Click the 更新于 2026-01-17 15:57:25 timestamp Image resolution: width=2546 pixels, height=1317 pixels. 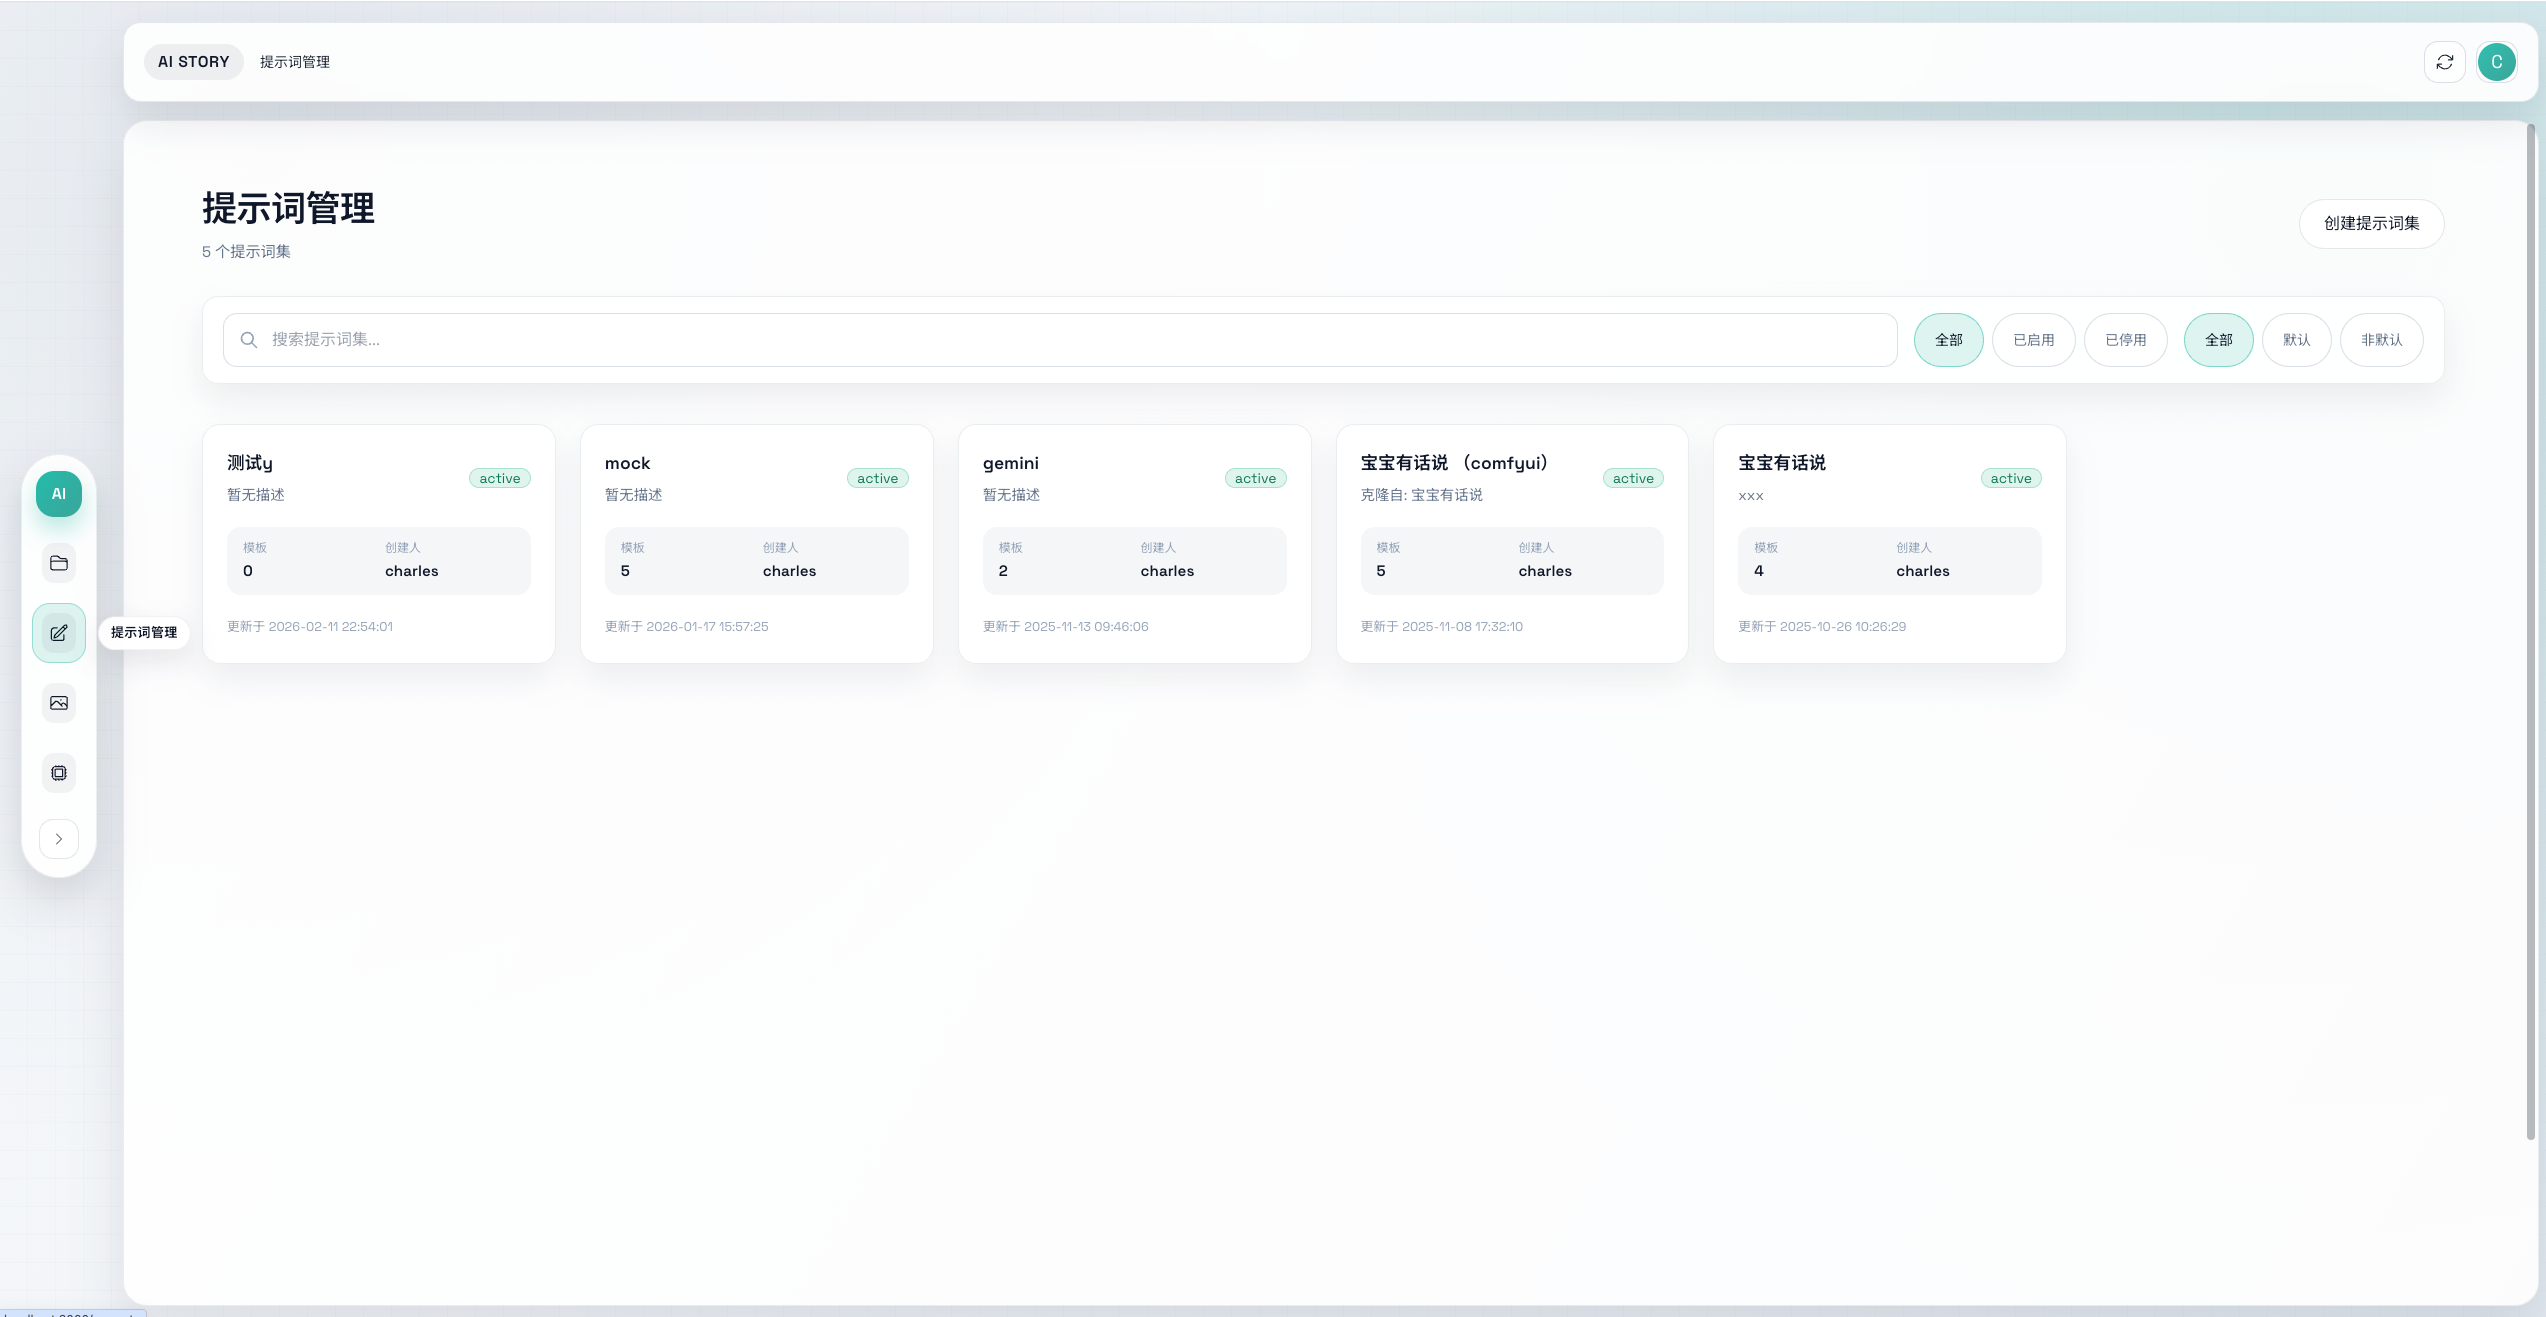[687, 627]
